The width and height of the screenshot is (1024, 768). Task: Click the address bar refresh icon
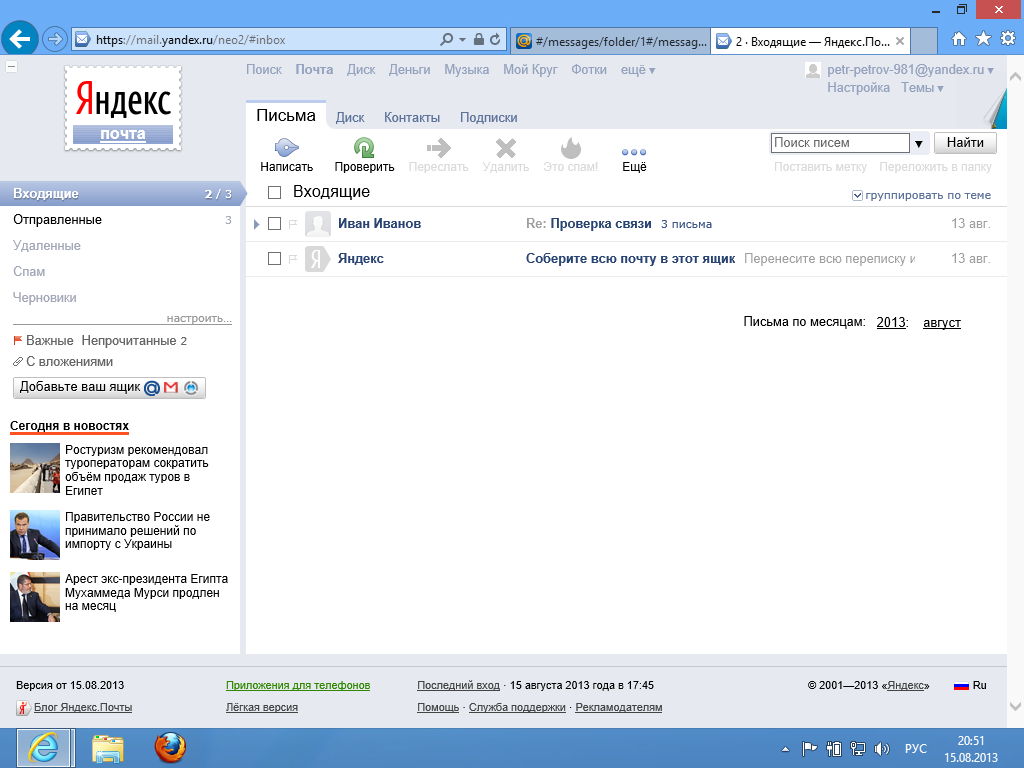click(x=496, y=39)
